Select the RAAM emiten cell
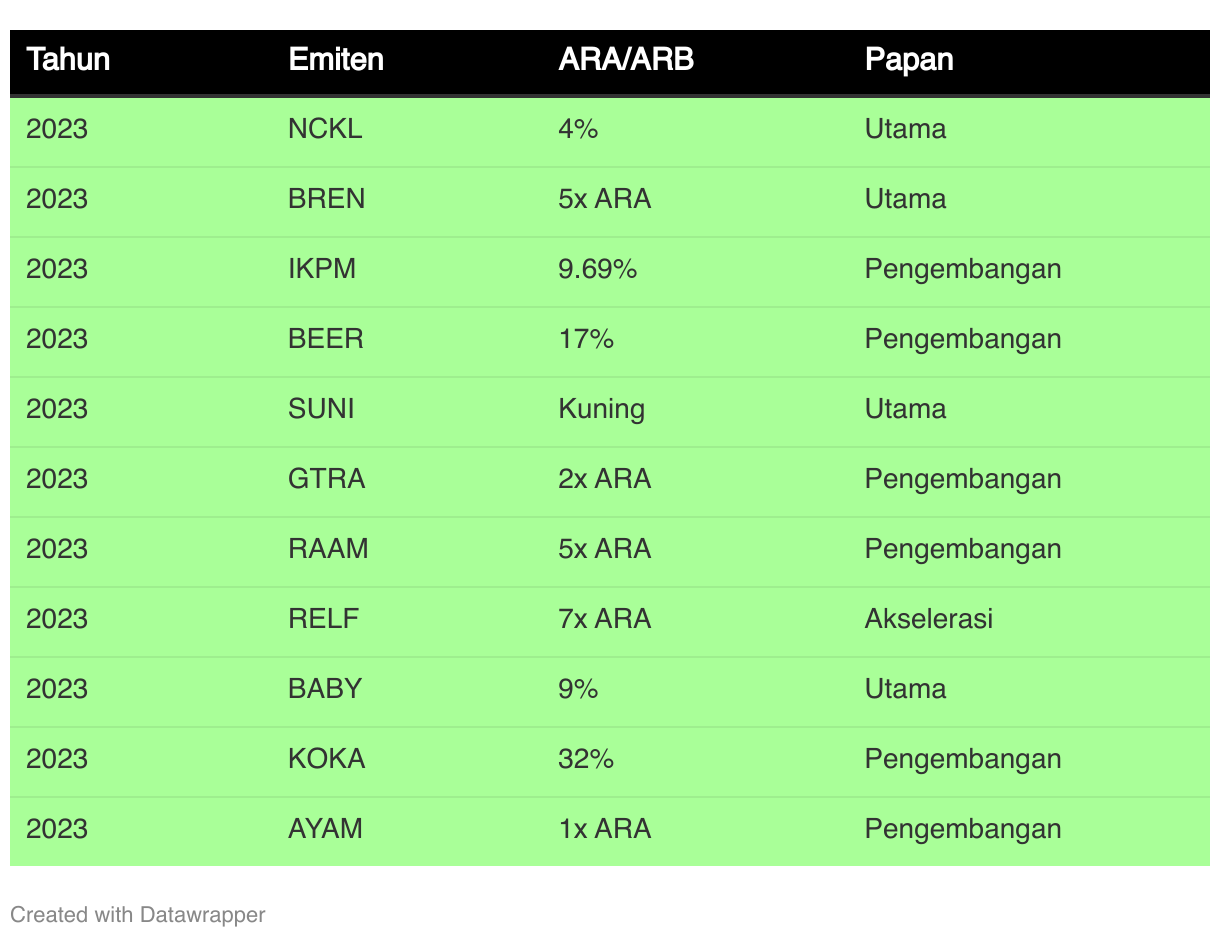 [x=328, y=549]
